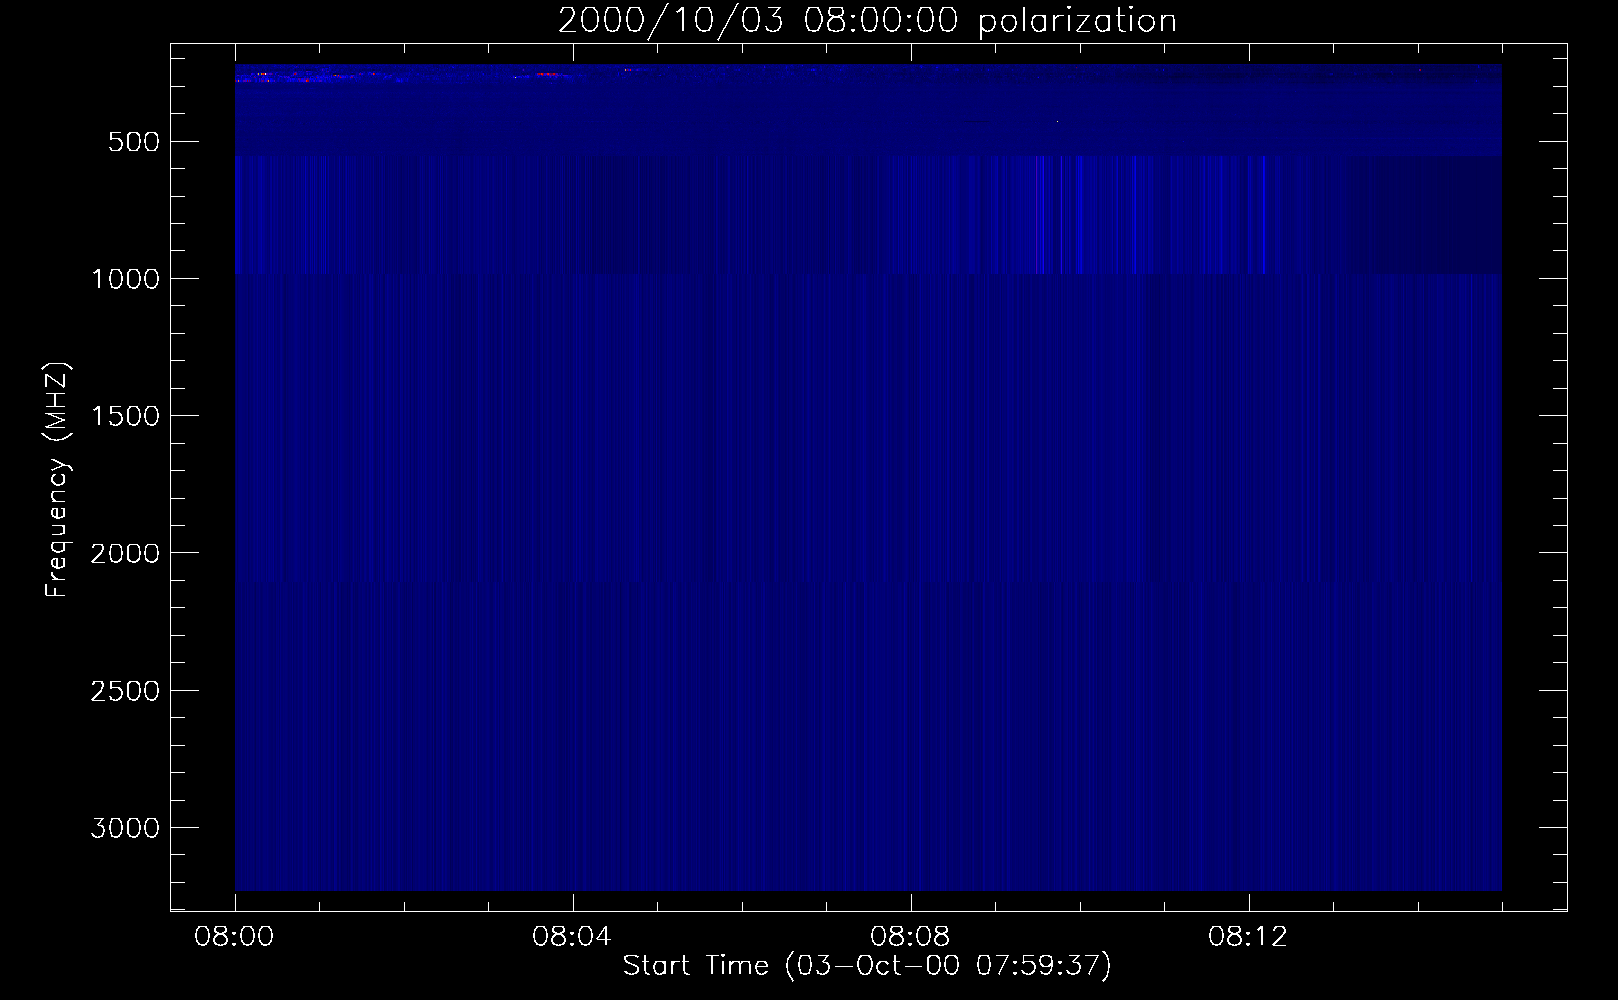Click the 500 frequency tick label

[134, 142]
